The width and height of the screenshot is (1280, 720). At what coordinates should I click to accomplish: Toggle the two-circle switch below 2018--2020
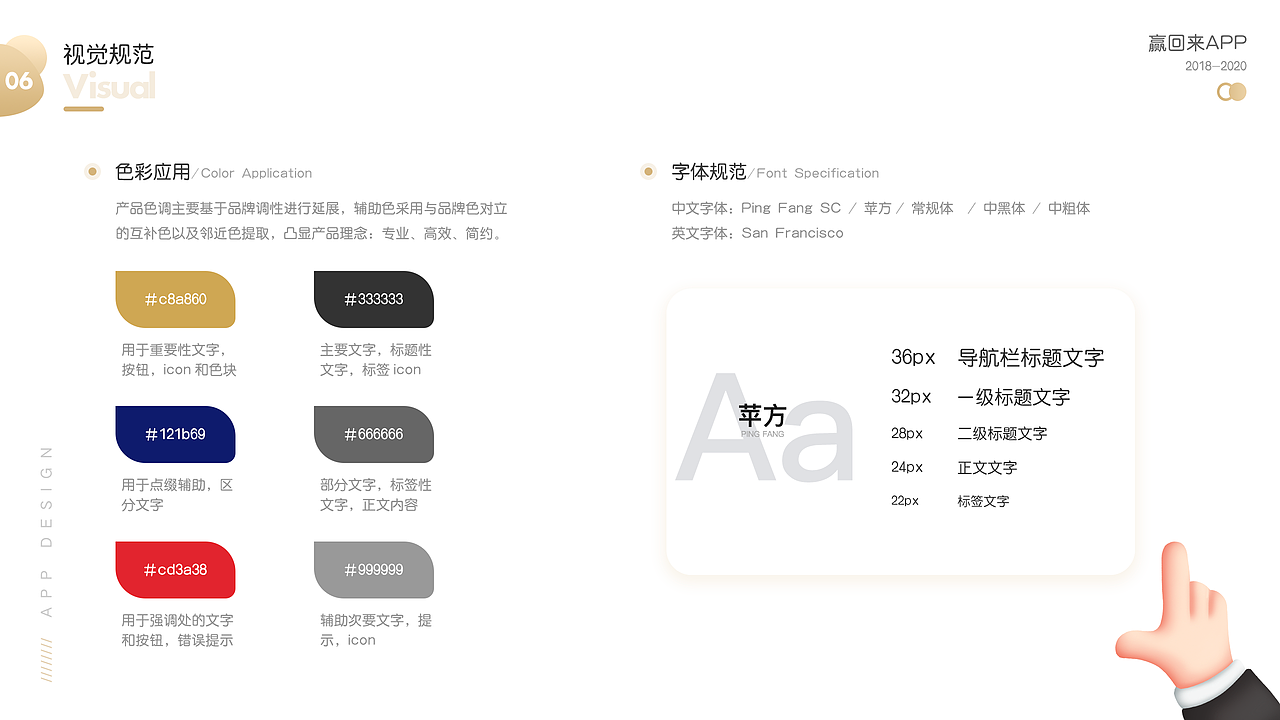[x=1231, y=91]
